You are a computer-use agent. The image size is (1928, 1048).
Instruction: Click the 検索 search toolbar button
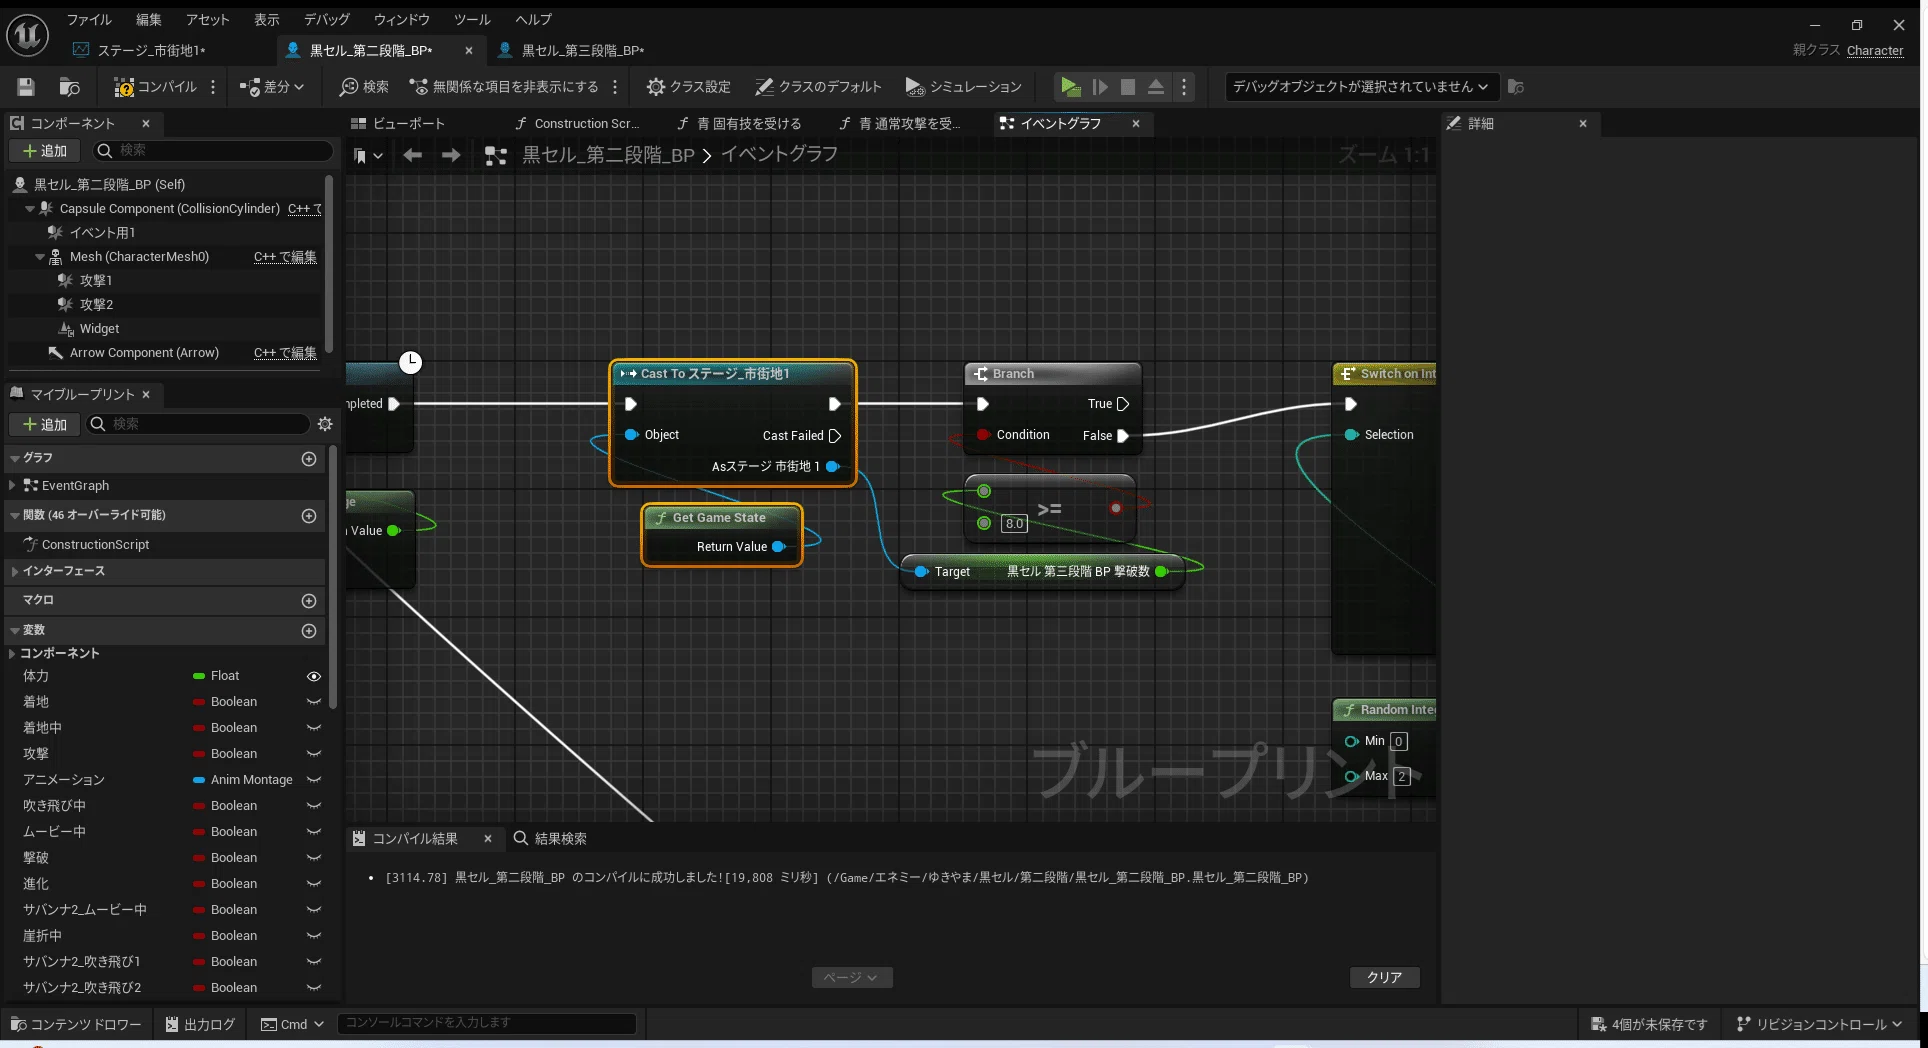pyautogui.click(x=364, y=87)
